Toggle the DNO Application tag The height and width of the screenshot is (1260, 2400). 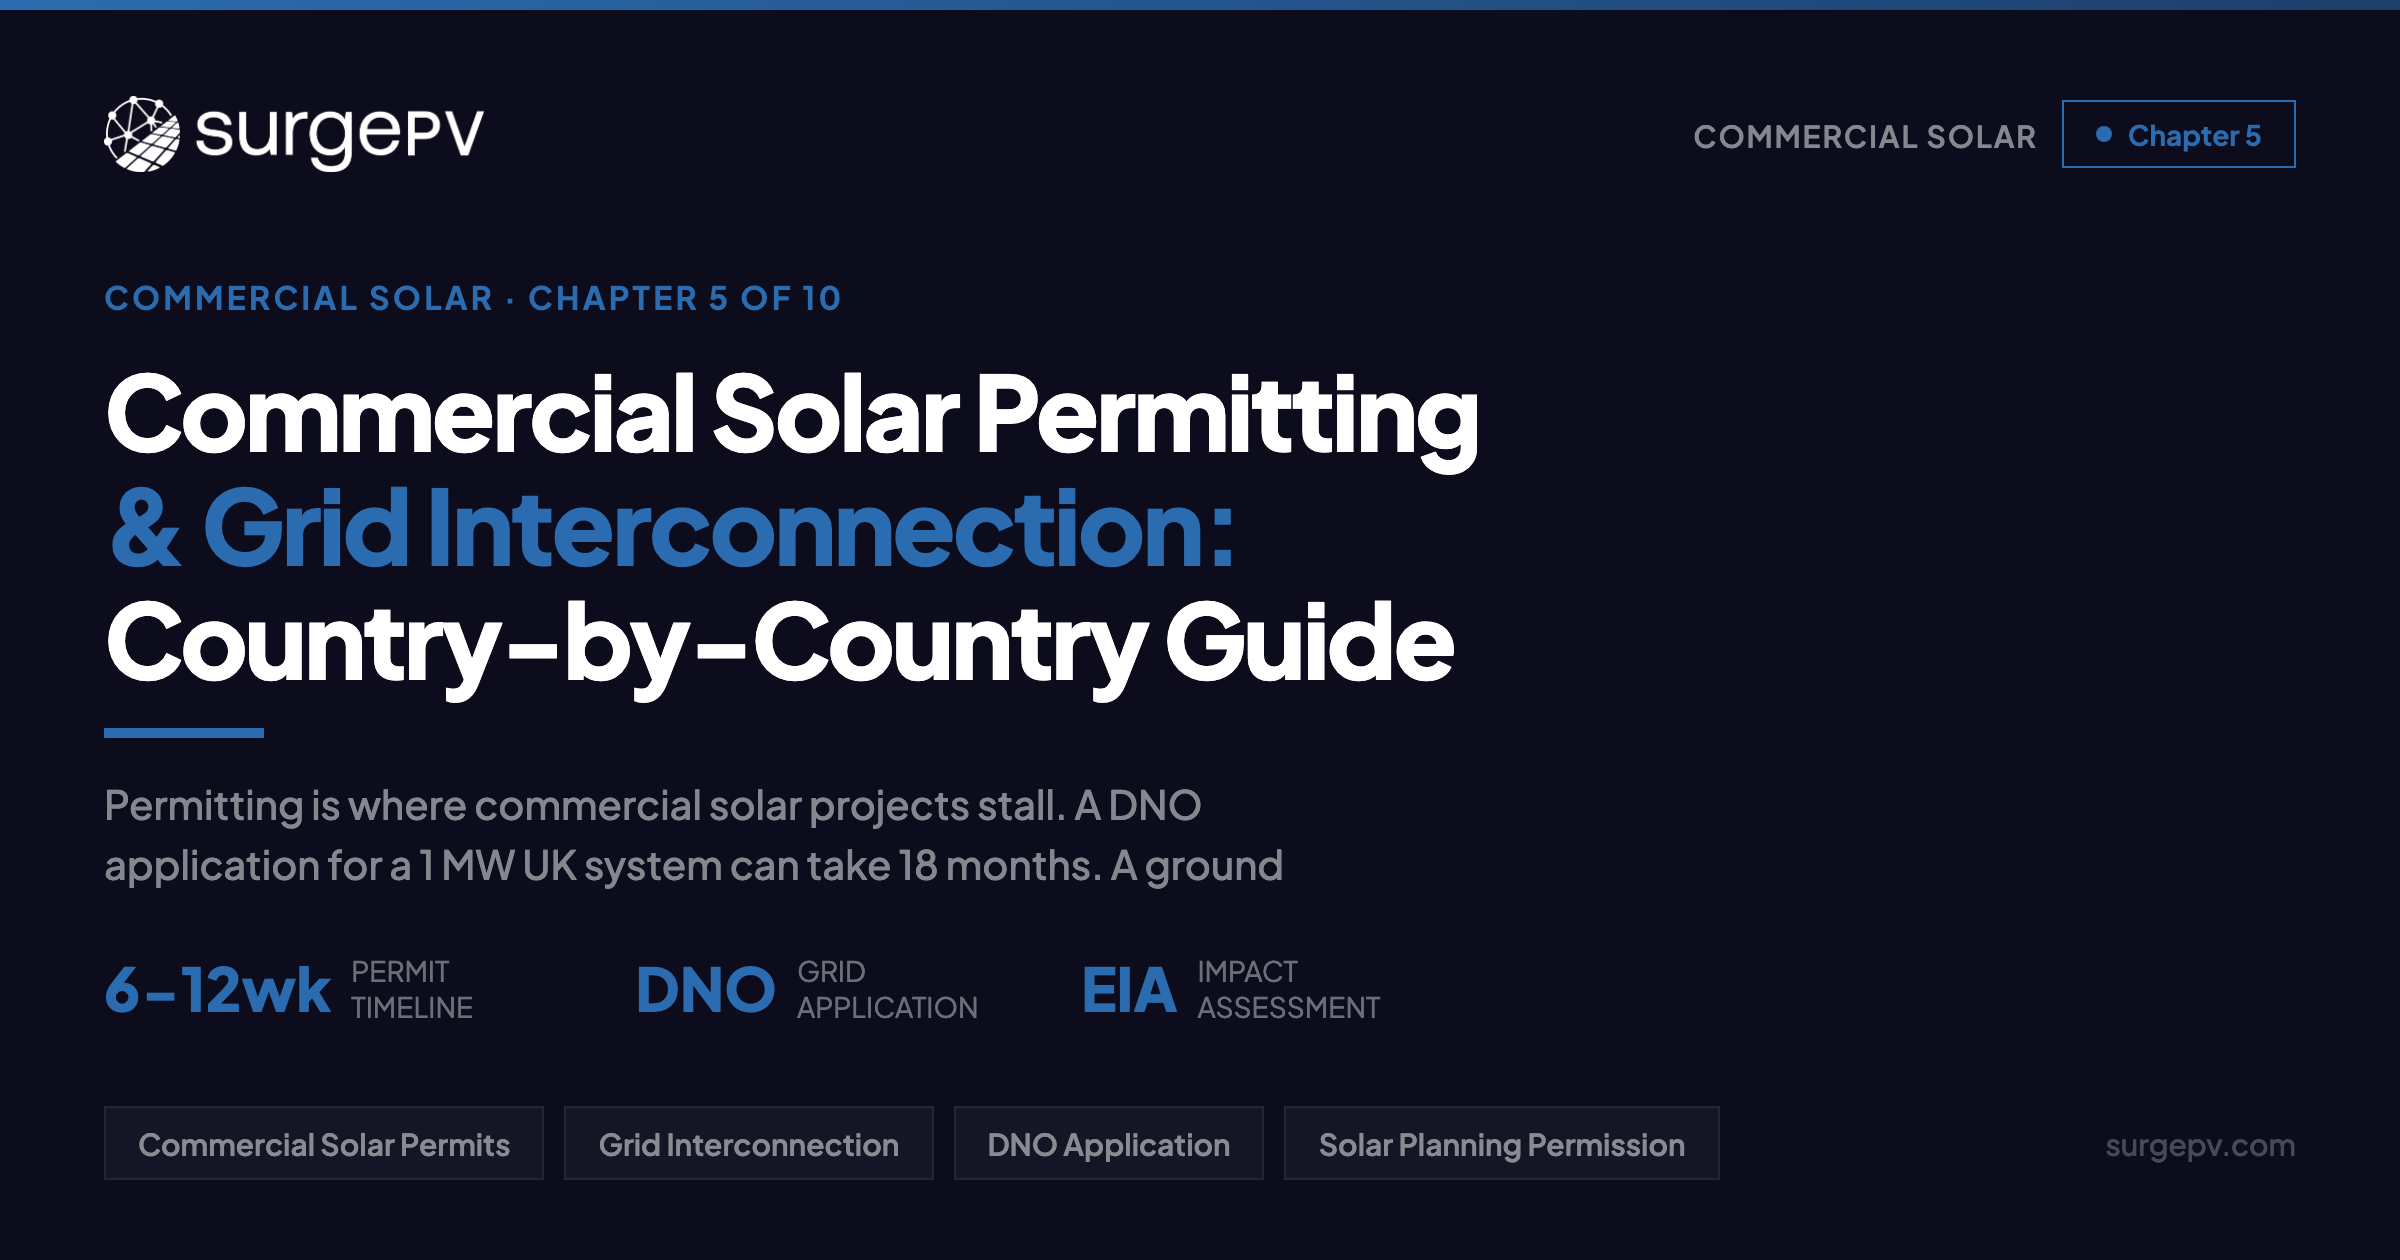point(1108,1143)
